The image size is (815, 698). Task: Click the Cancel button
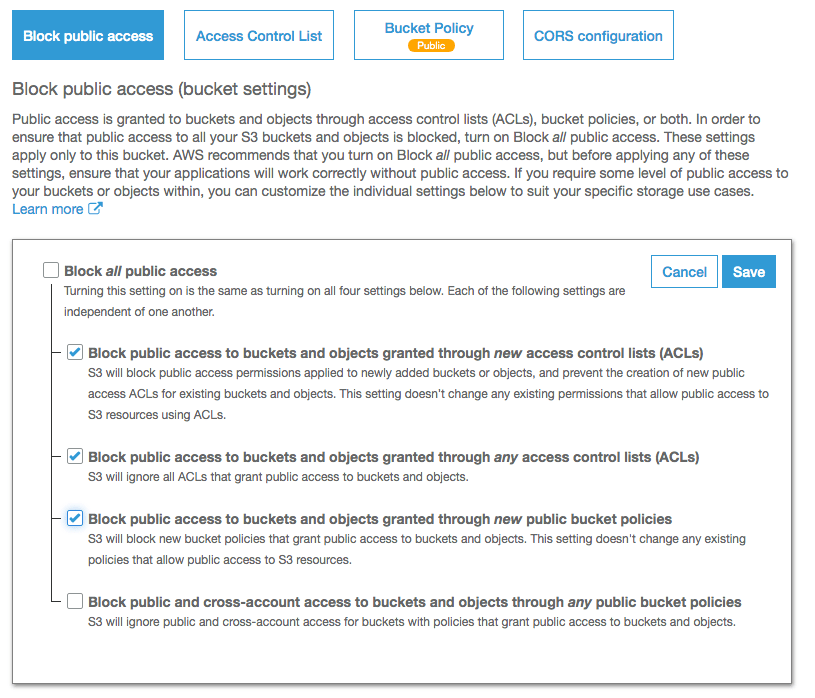point(684,271)
